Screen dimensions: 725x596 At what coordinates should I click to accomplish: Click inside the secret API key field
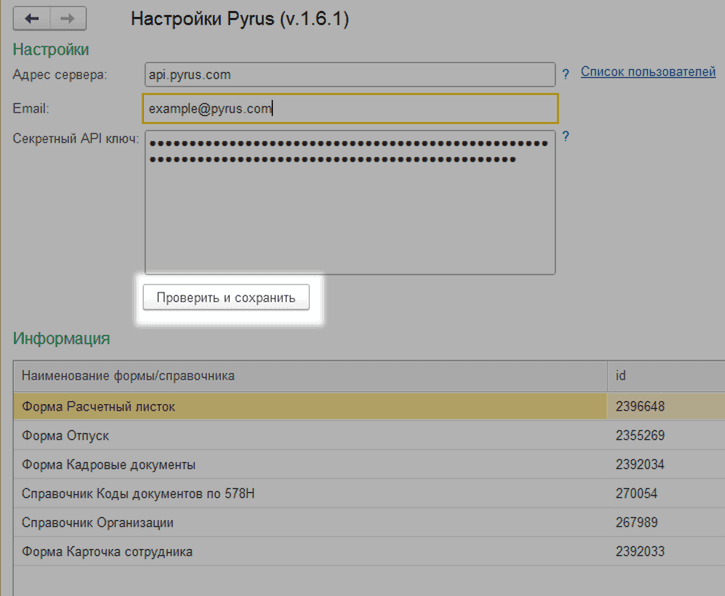(x=350, y=210)
